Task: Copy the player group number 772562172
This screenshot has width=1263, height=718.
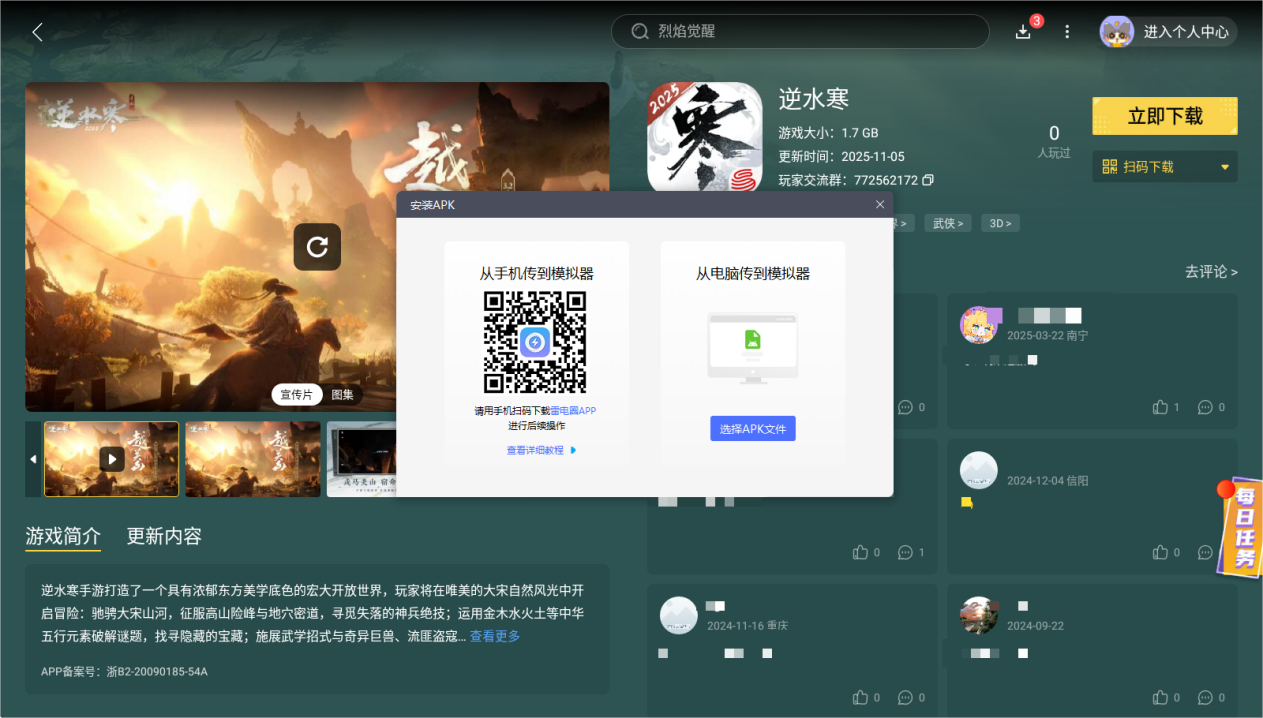Action: pyautogui.click(x=928, y=180)
